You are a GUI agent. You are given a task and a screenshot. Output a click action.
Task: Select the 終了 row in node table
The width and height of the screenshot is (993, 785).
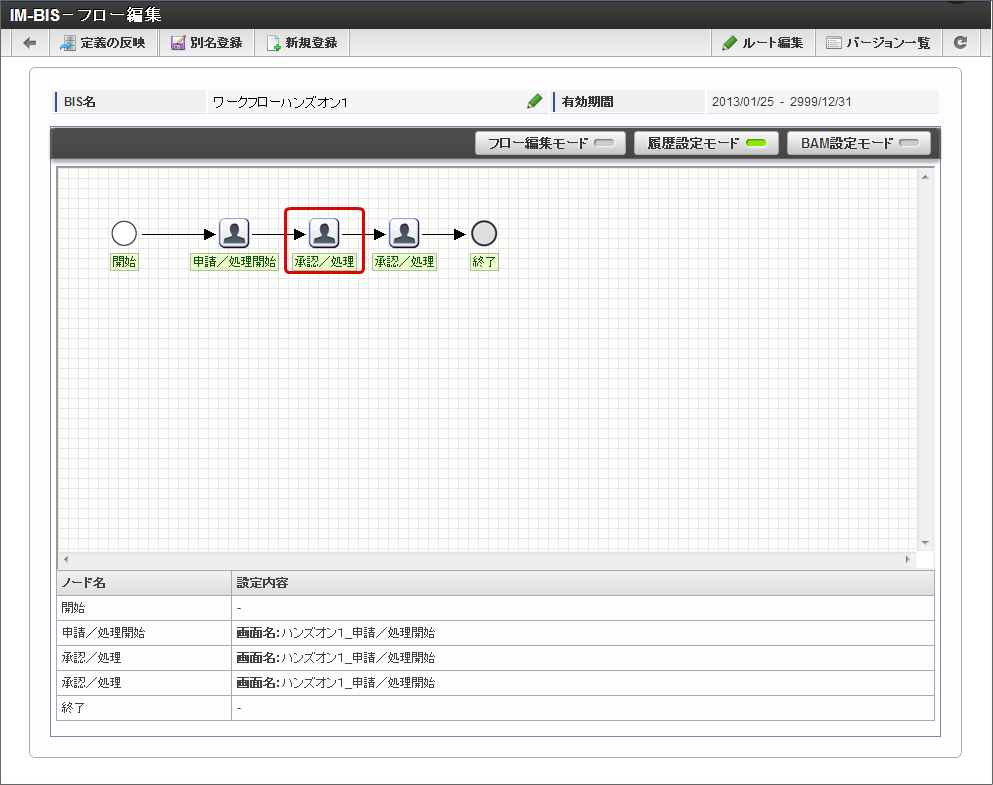point(495,708)
